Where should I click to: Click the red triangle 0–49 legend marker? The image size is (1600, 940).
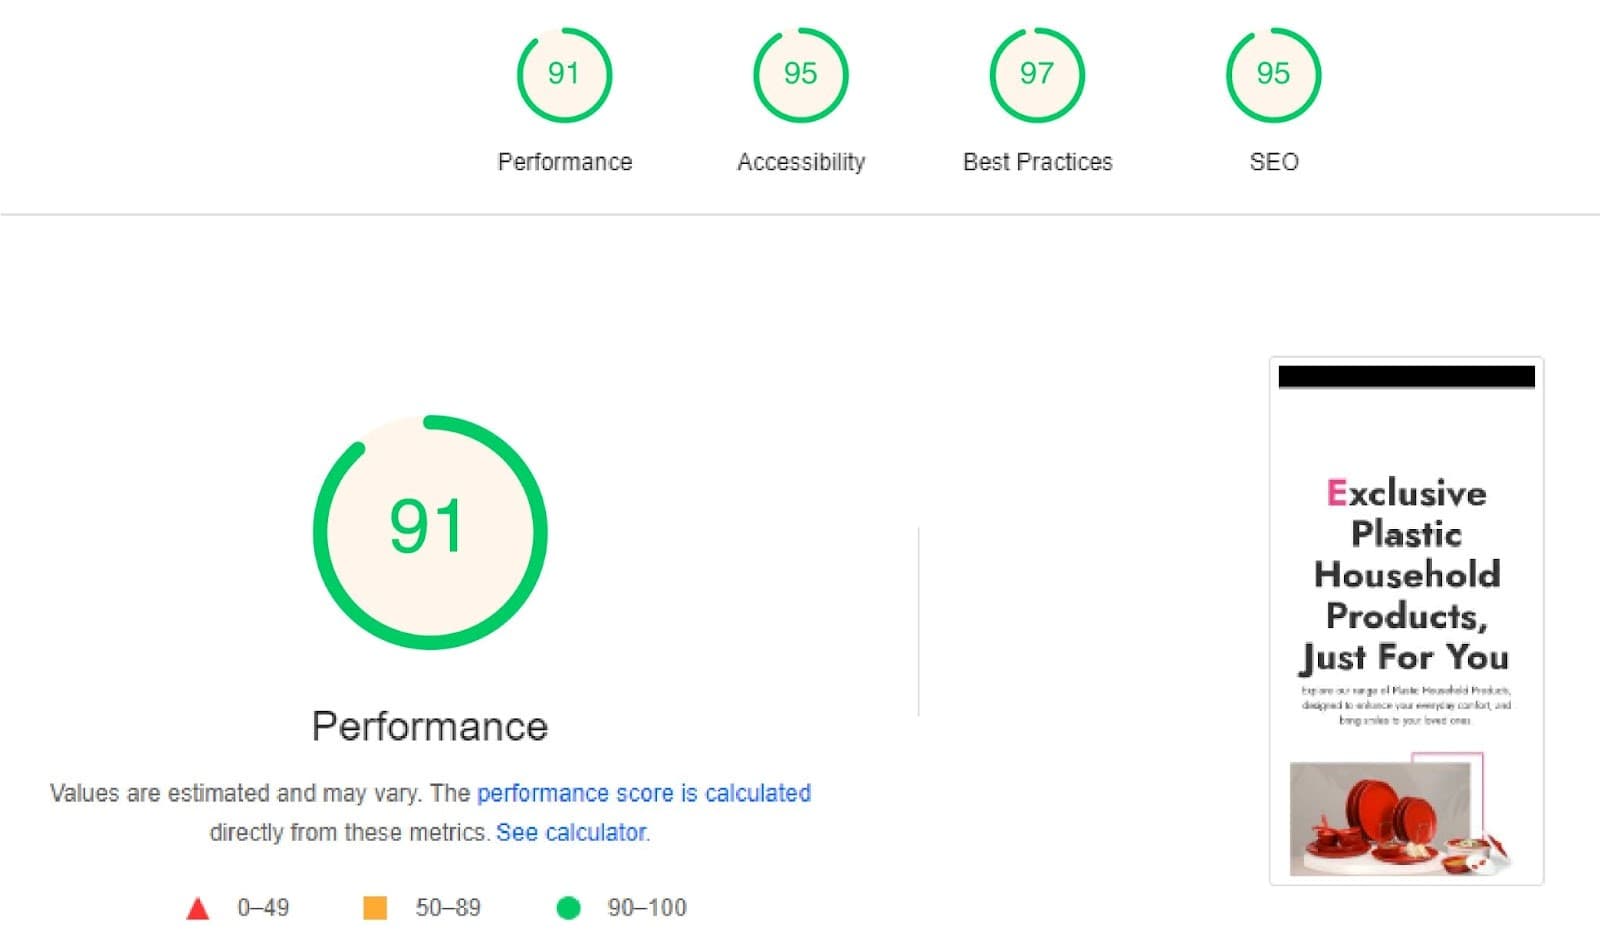coord(198,908)
